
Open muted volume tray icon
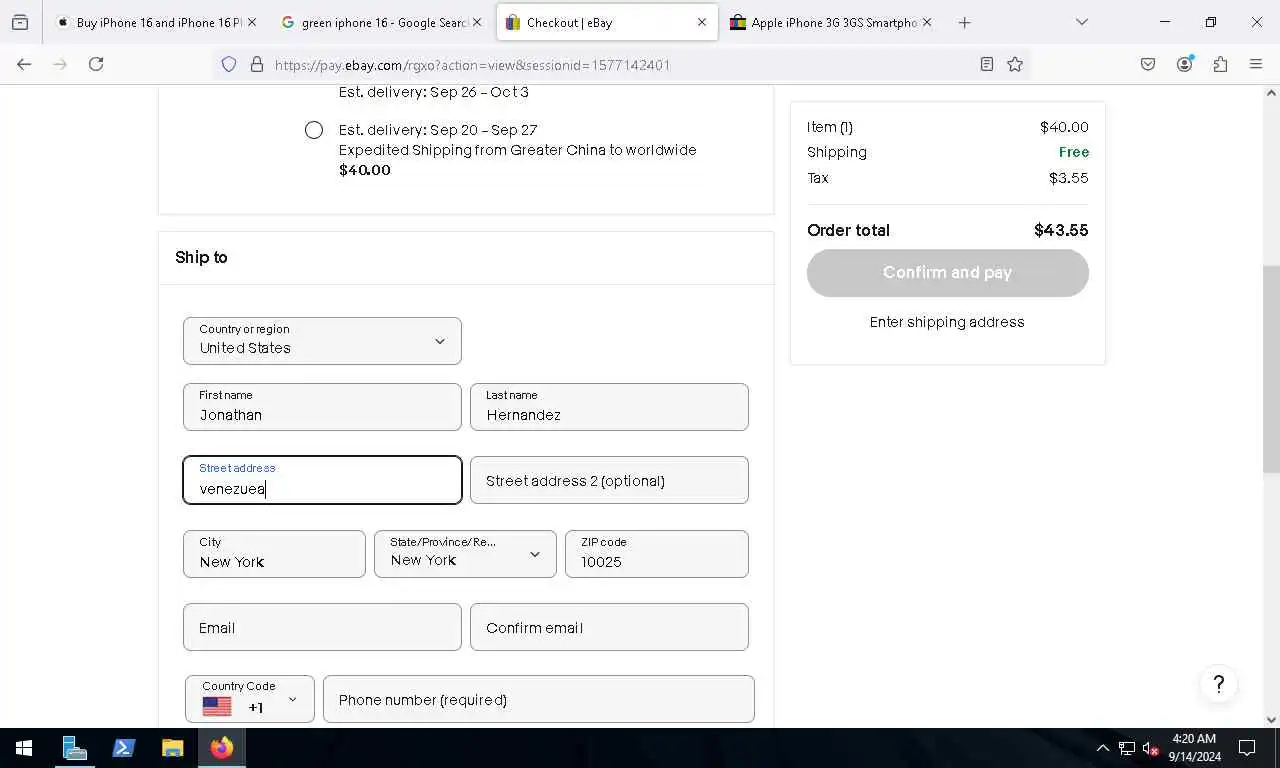[1150, 748]
